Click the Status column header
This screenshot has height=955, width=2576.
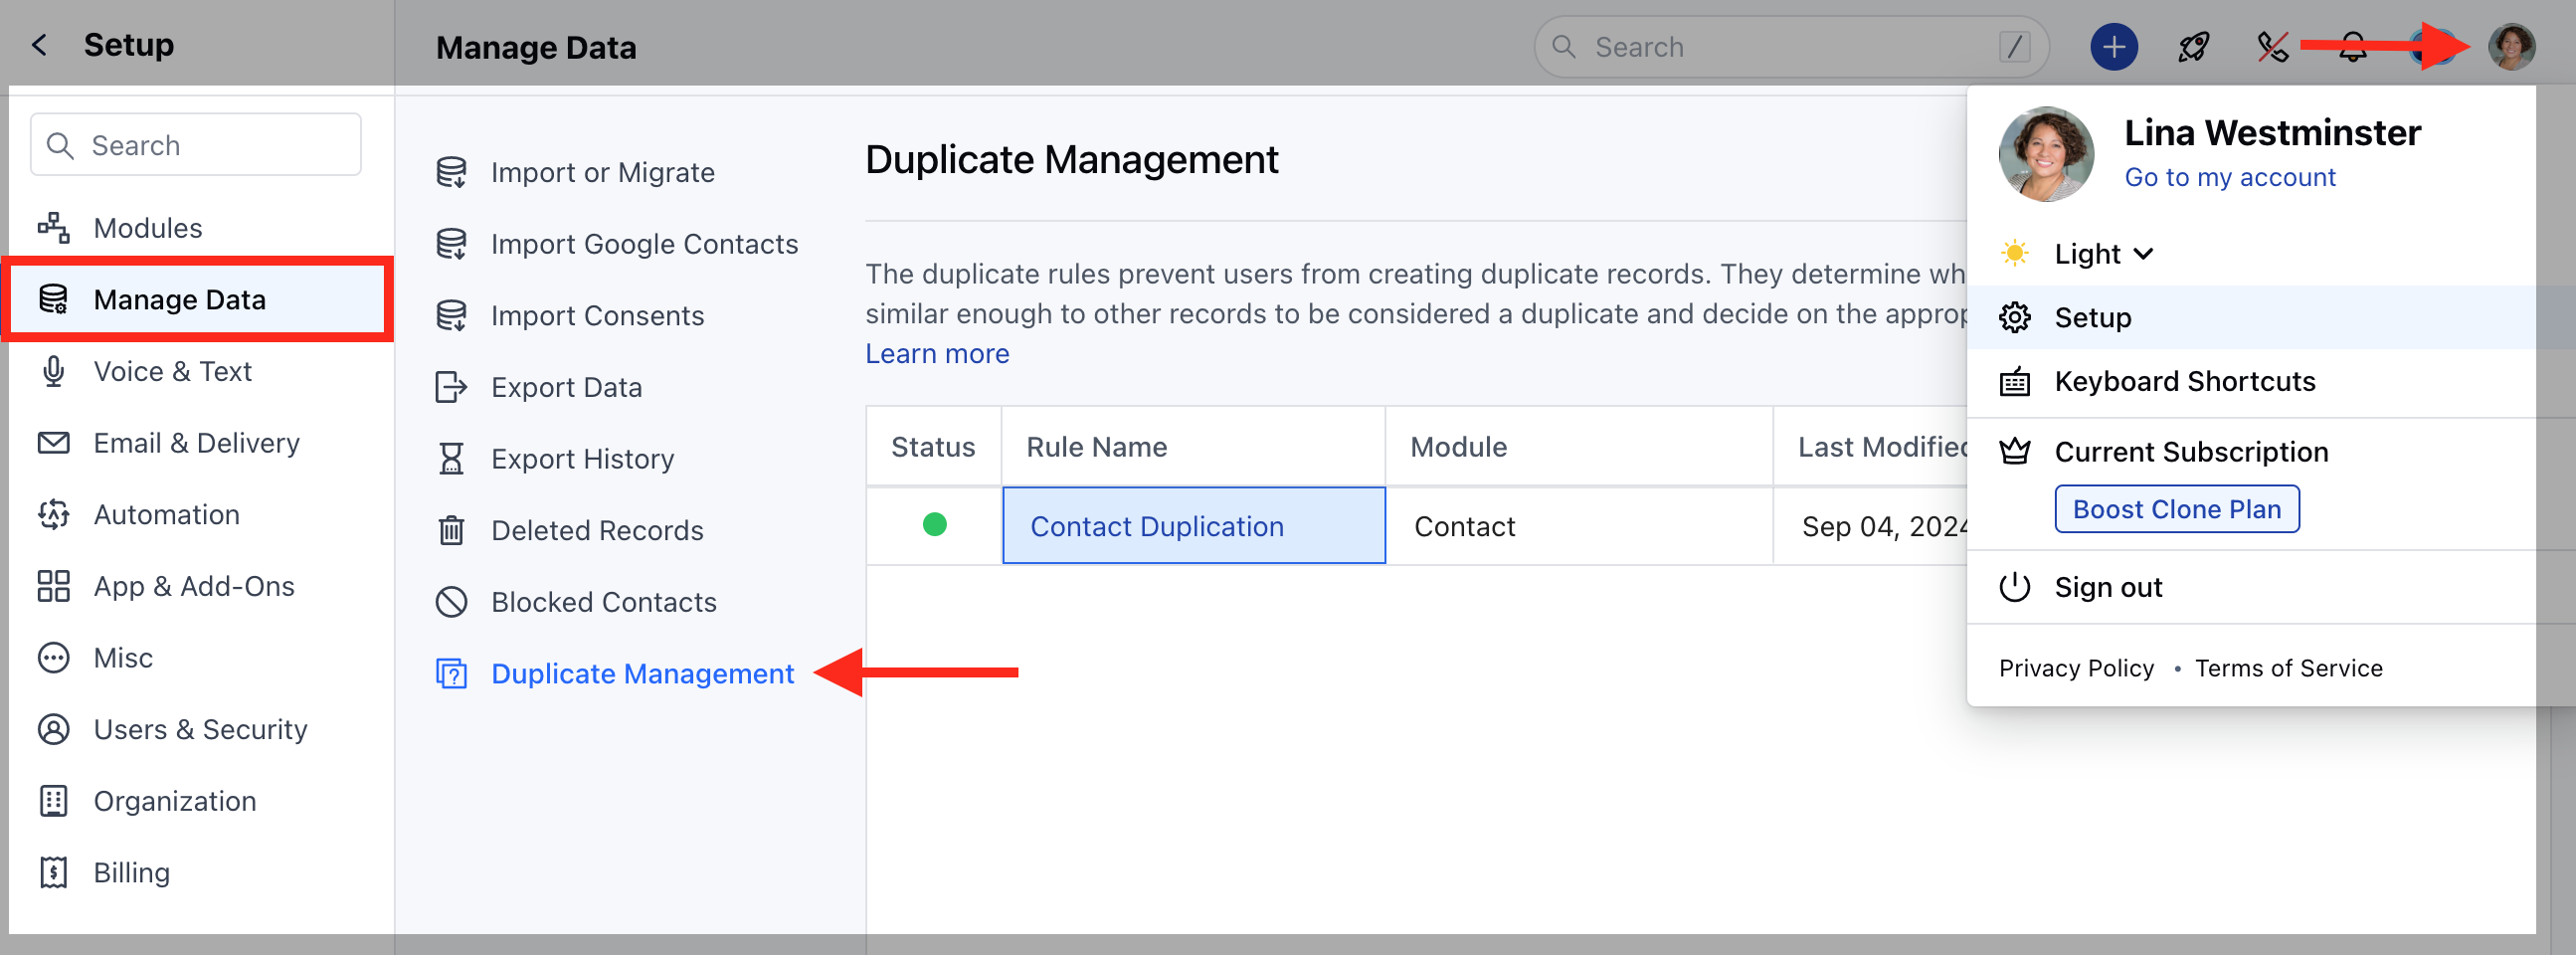[933, 447]
